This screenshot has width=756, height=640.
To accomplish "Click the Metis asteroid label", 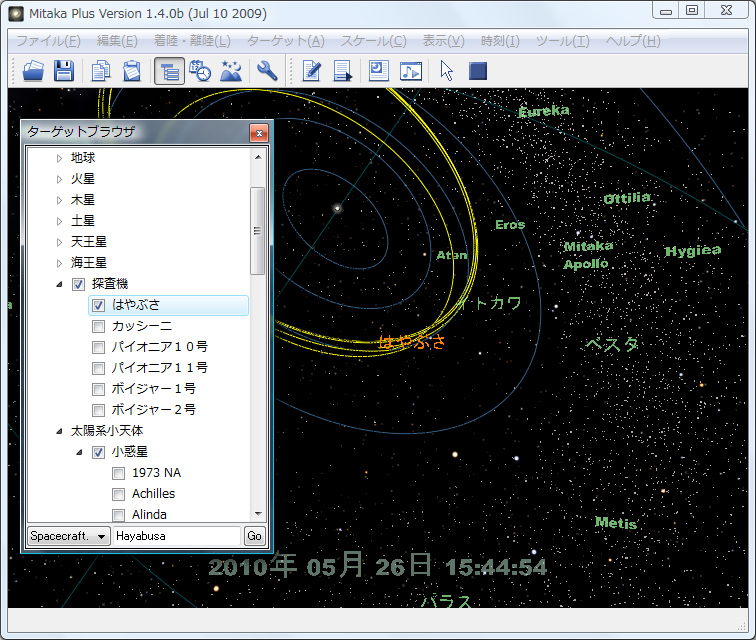I will pos(616,523).
